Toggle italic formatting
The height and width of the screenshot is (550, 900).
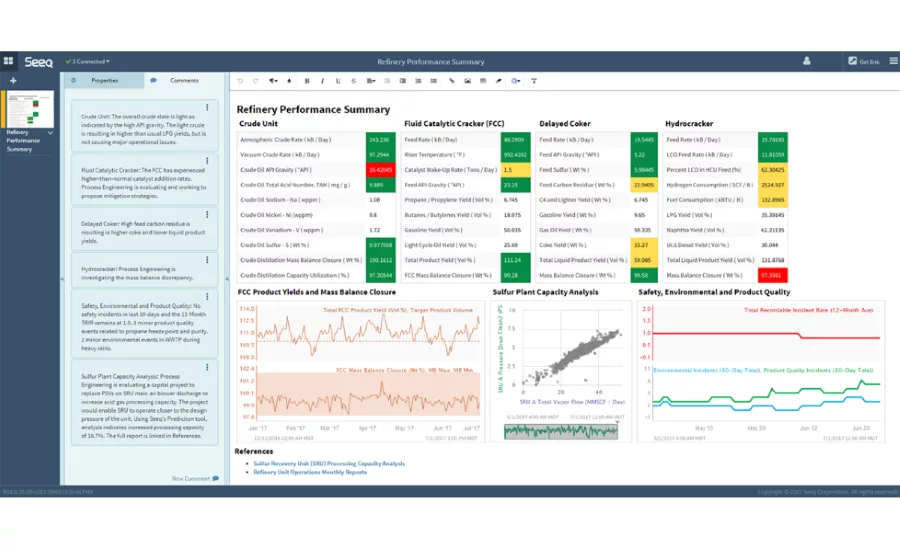pos(323,81)
